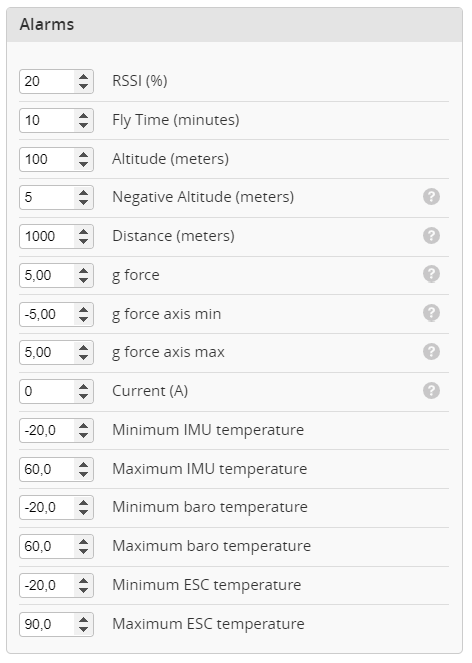Show help for g force axis max
This screenshot has width=472, height=663.
pyautogui.click(x=431, y=352)
